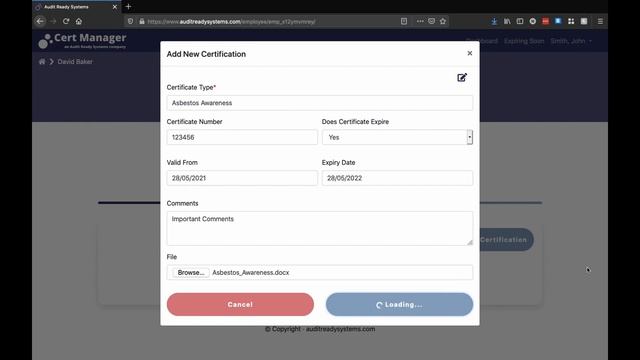Click the four-squares grid extension icon
The image size is (640, 360).
(x=571, y=21)
